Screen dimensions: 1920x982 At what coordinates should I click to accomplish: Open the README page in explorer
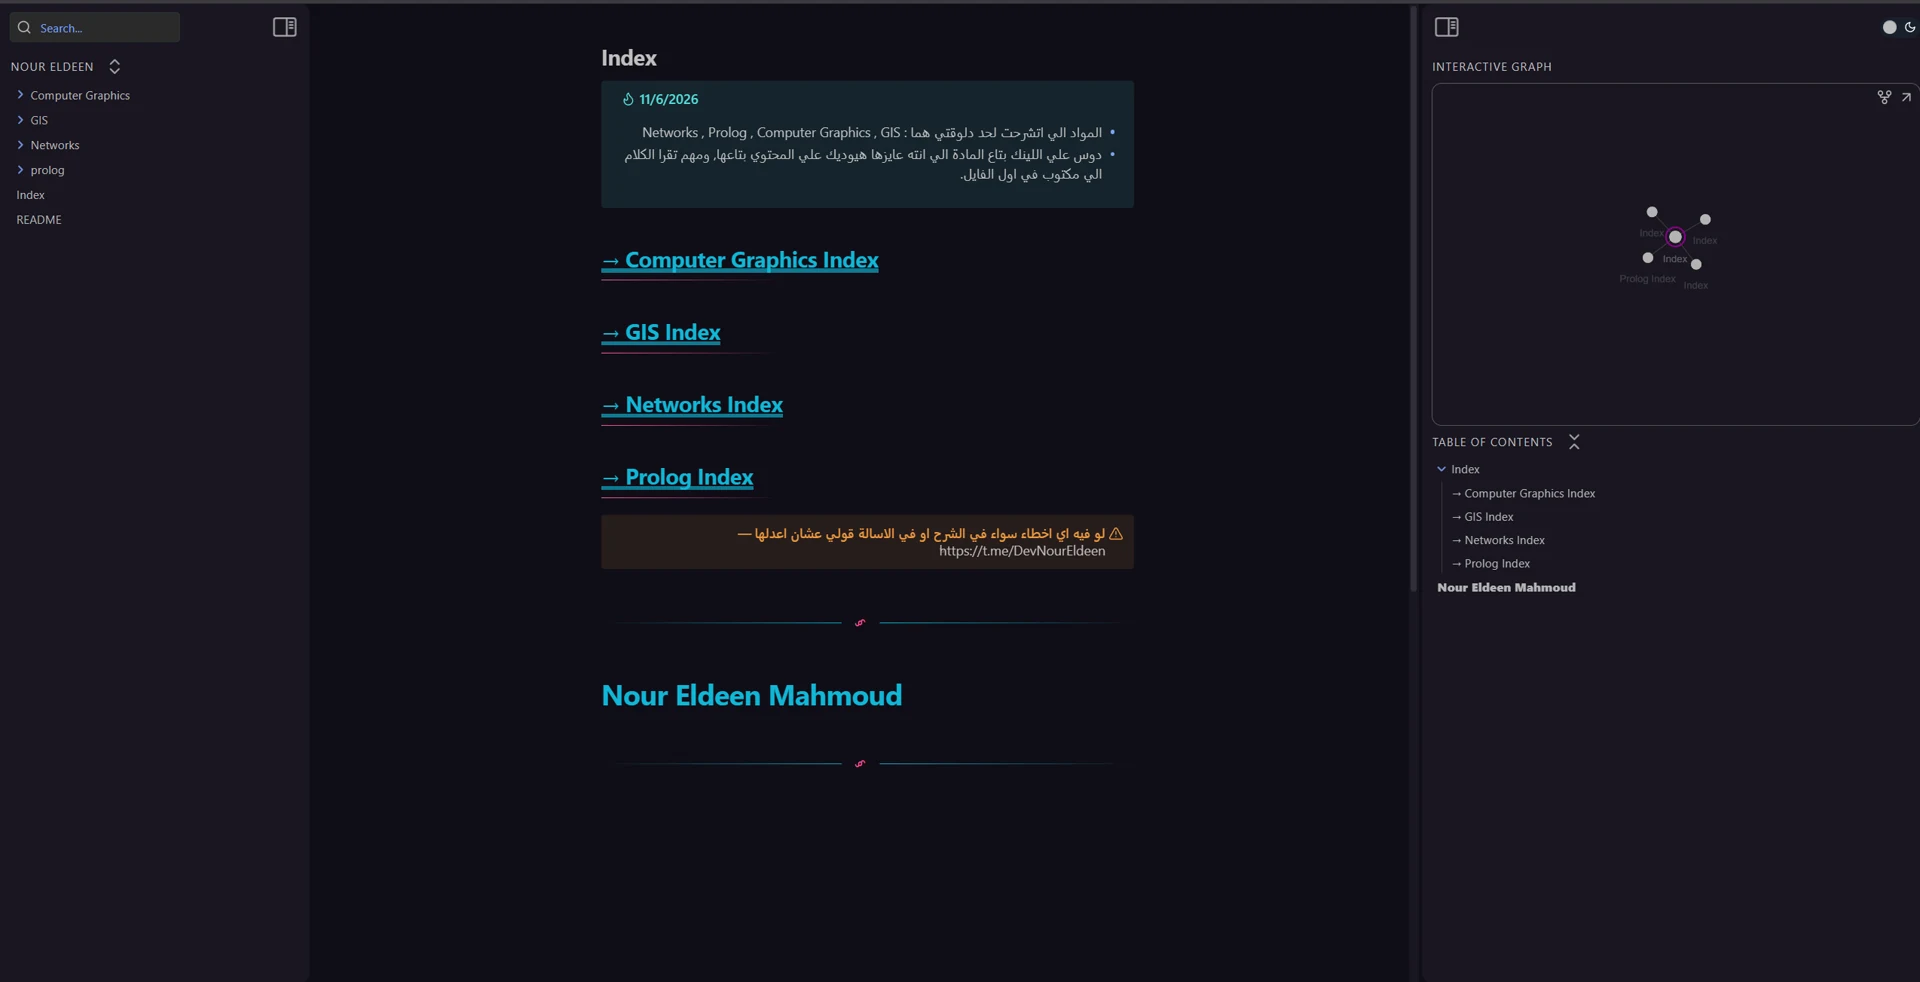39,220
